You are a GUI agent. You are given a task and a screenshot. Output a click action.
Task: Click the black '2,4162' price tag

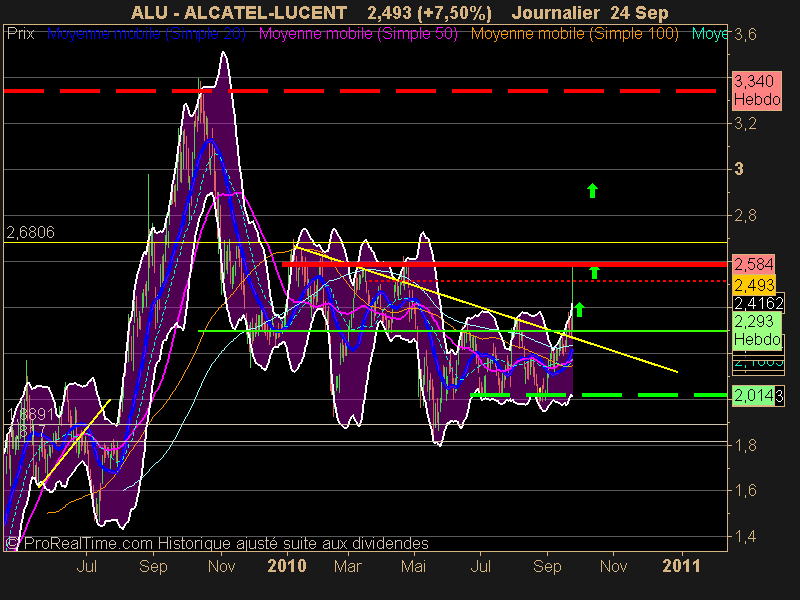(758, 304)
